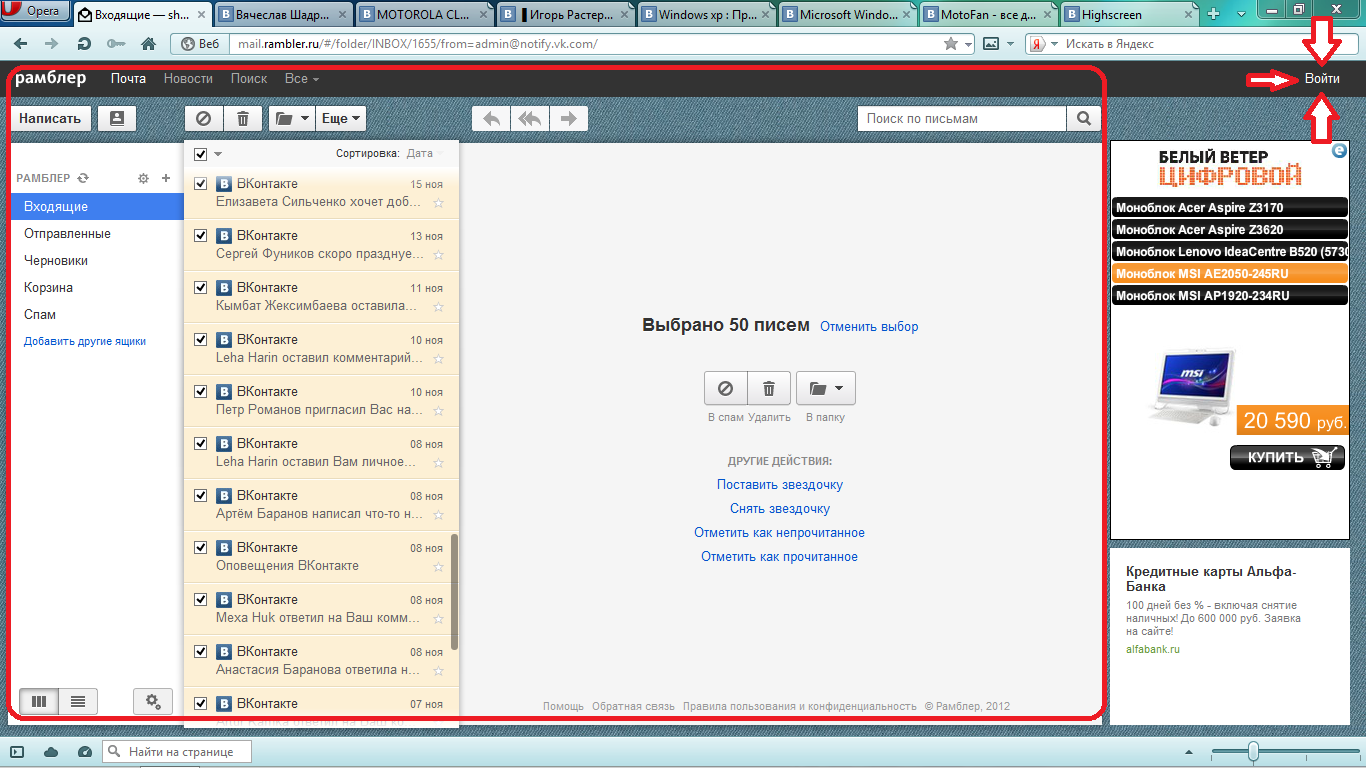
Task: Click the reply-all double arrow icon
Action: (x=530, y=118)
